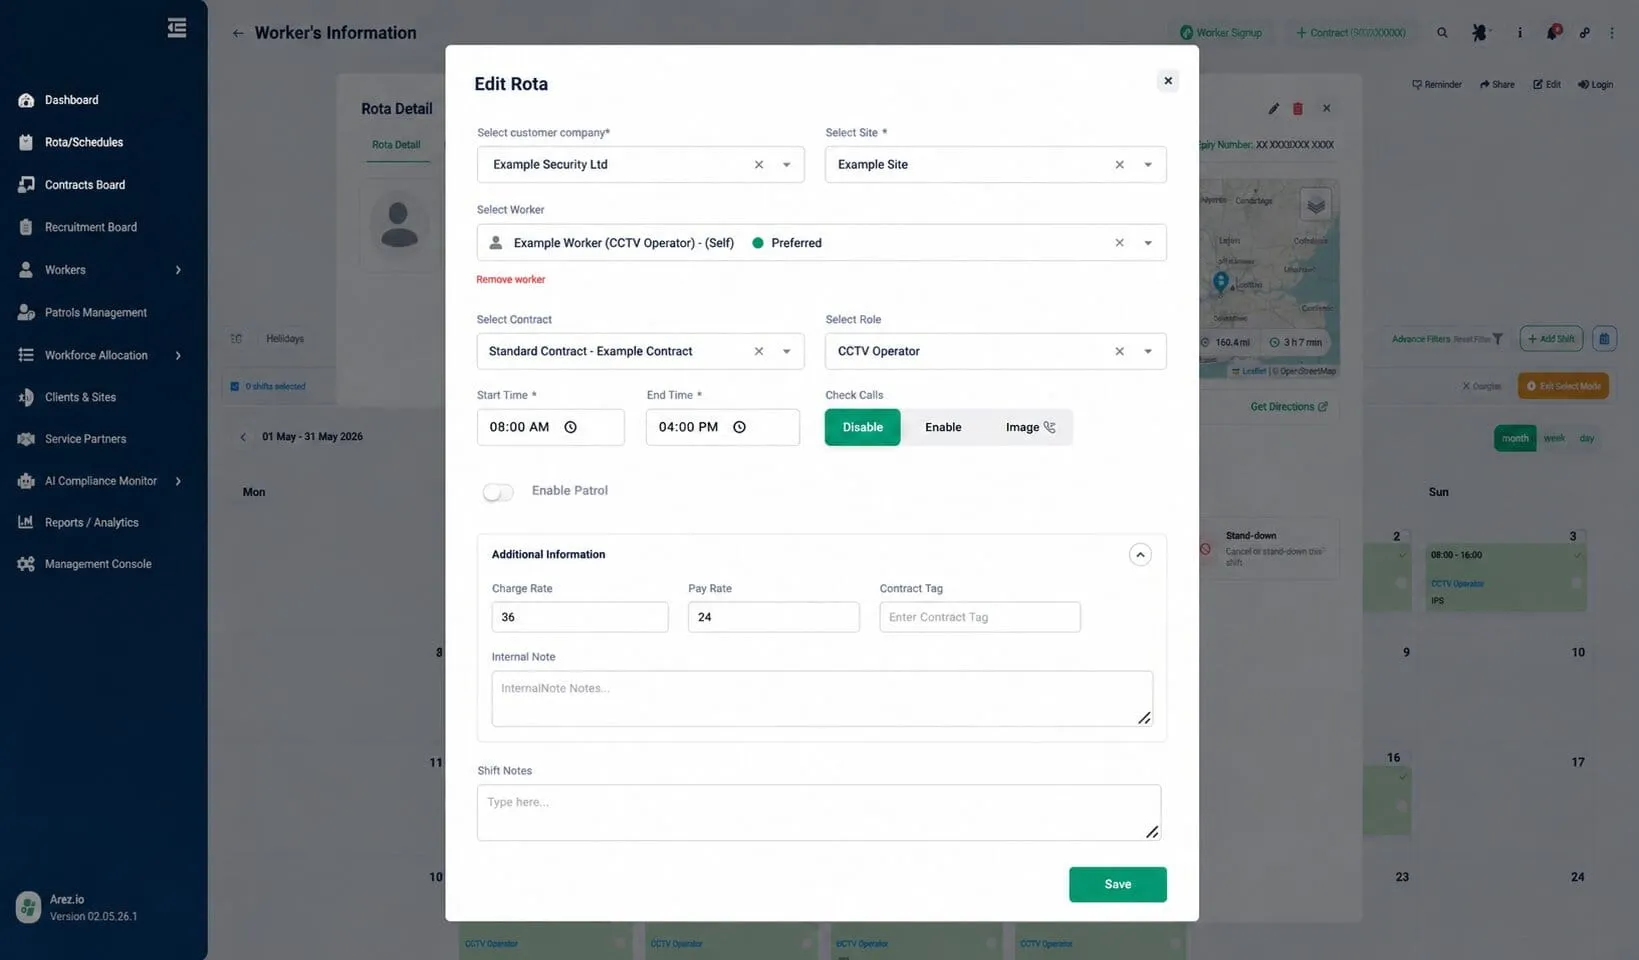Open the customer company dropdown arrow

[x=787, y=165]
